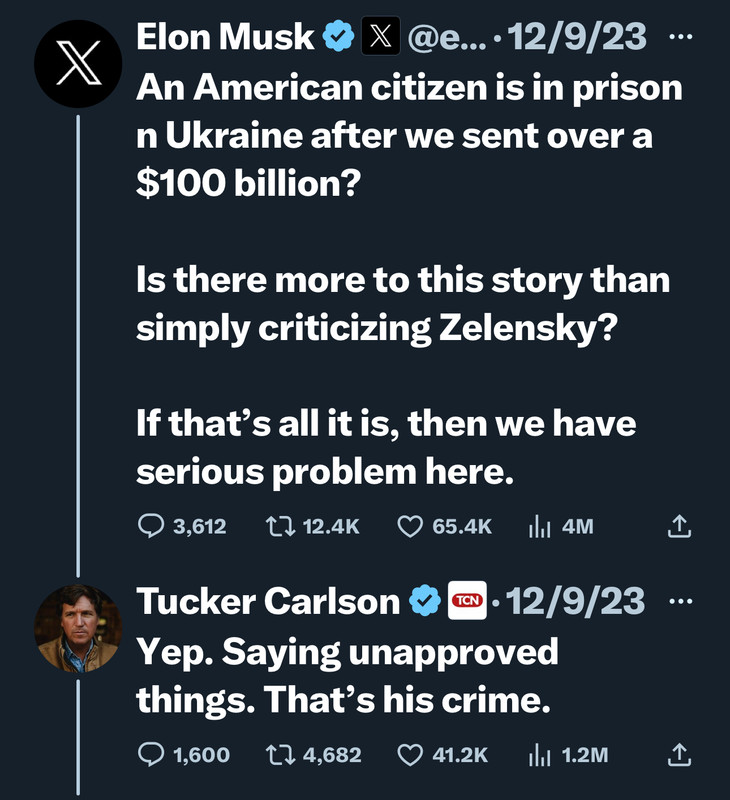This screenshot has height=800, width=730.
Task: Open more options on Tucker Carlson's reply
Action: 679,601
